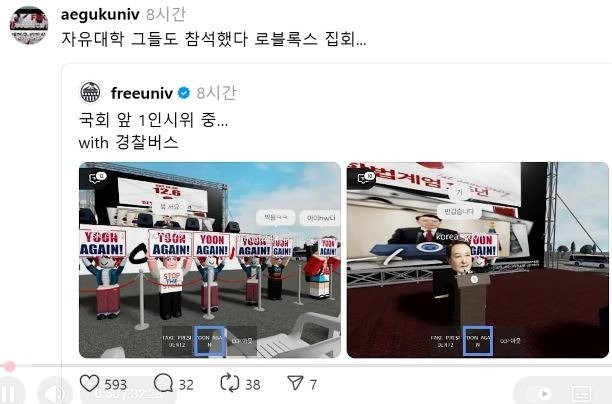Open the aegukuniv profile picture
This screenshot has height=404, width=612.
(29, 25)
